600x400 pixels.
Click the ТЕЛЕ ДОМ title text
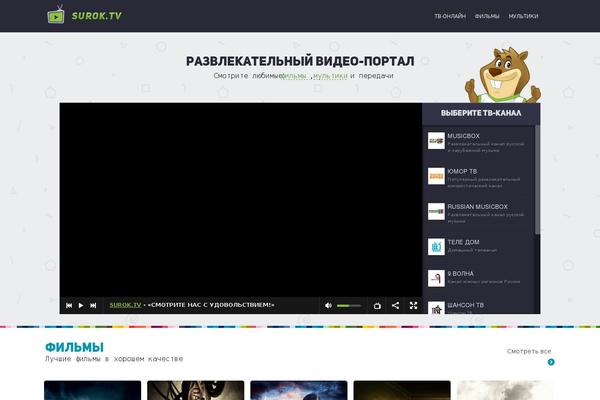(x=463, y=242)
